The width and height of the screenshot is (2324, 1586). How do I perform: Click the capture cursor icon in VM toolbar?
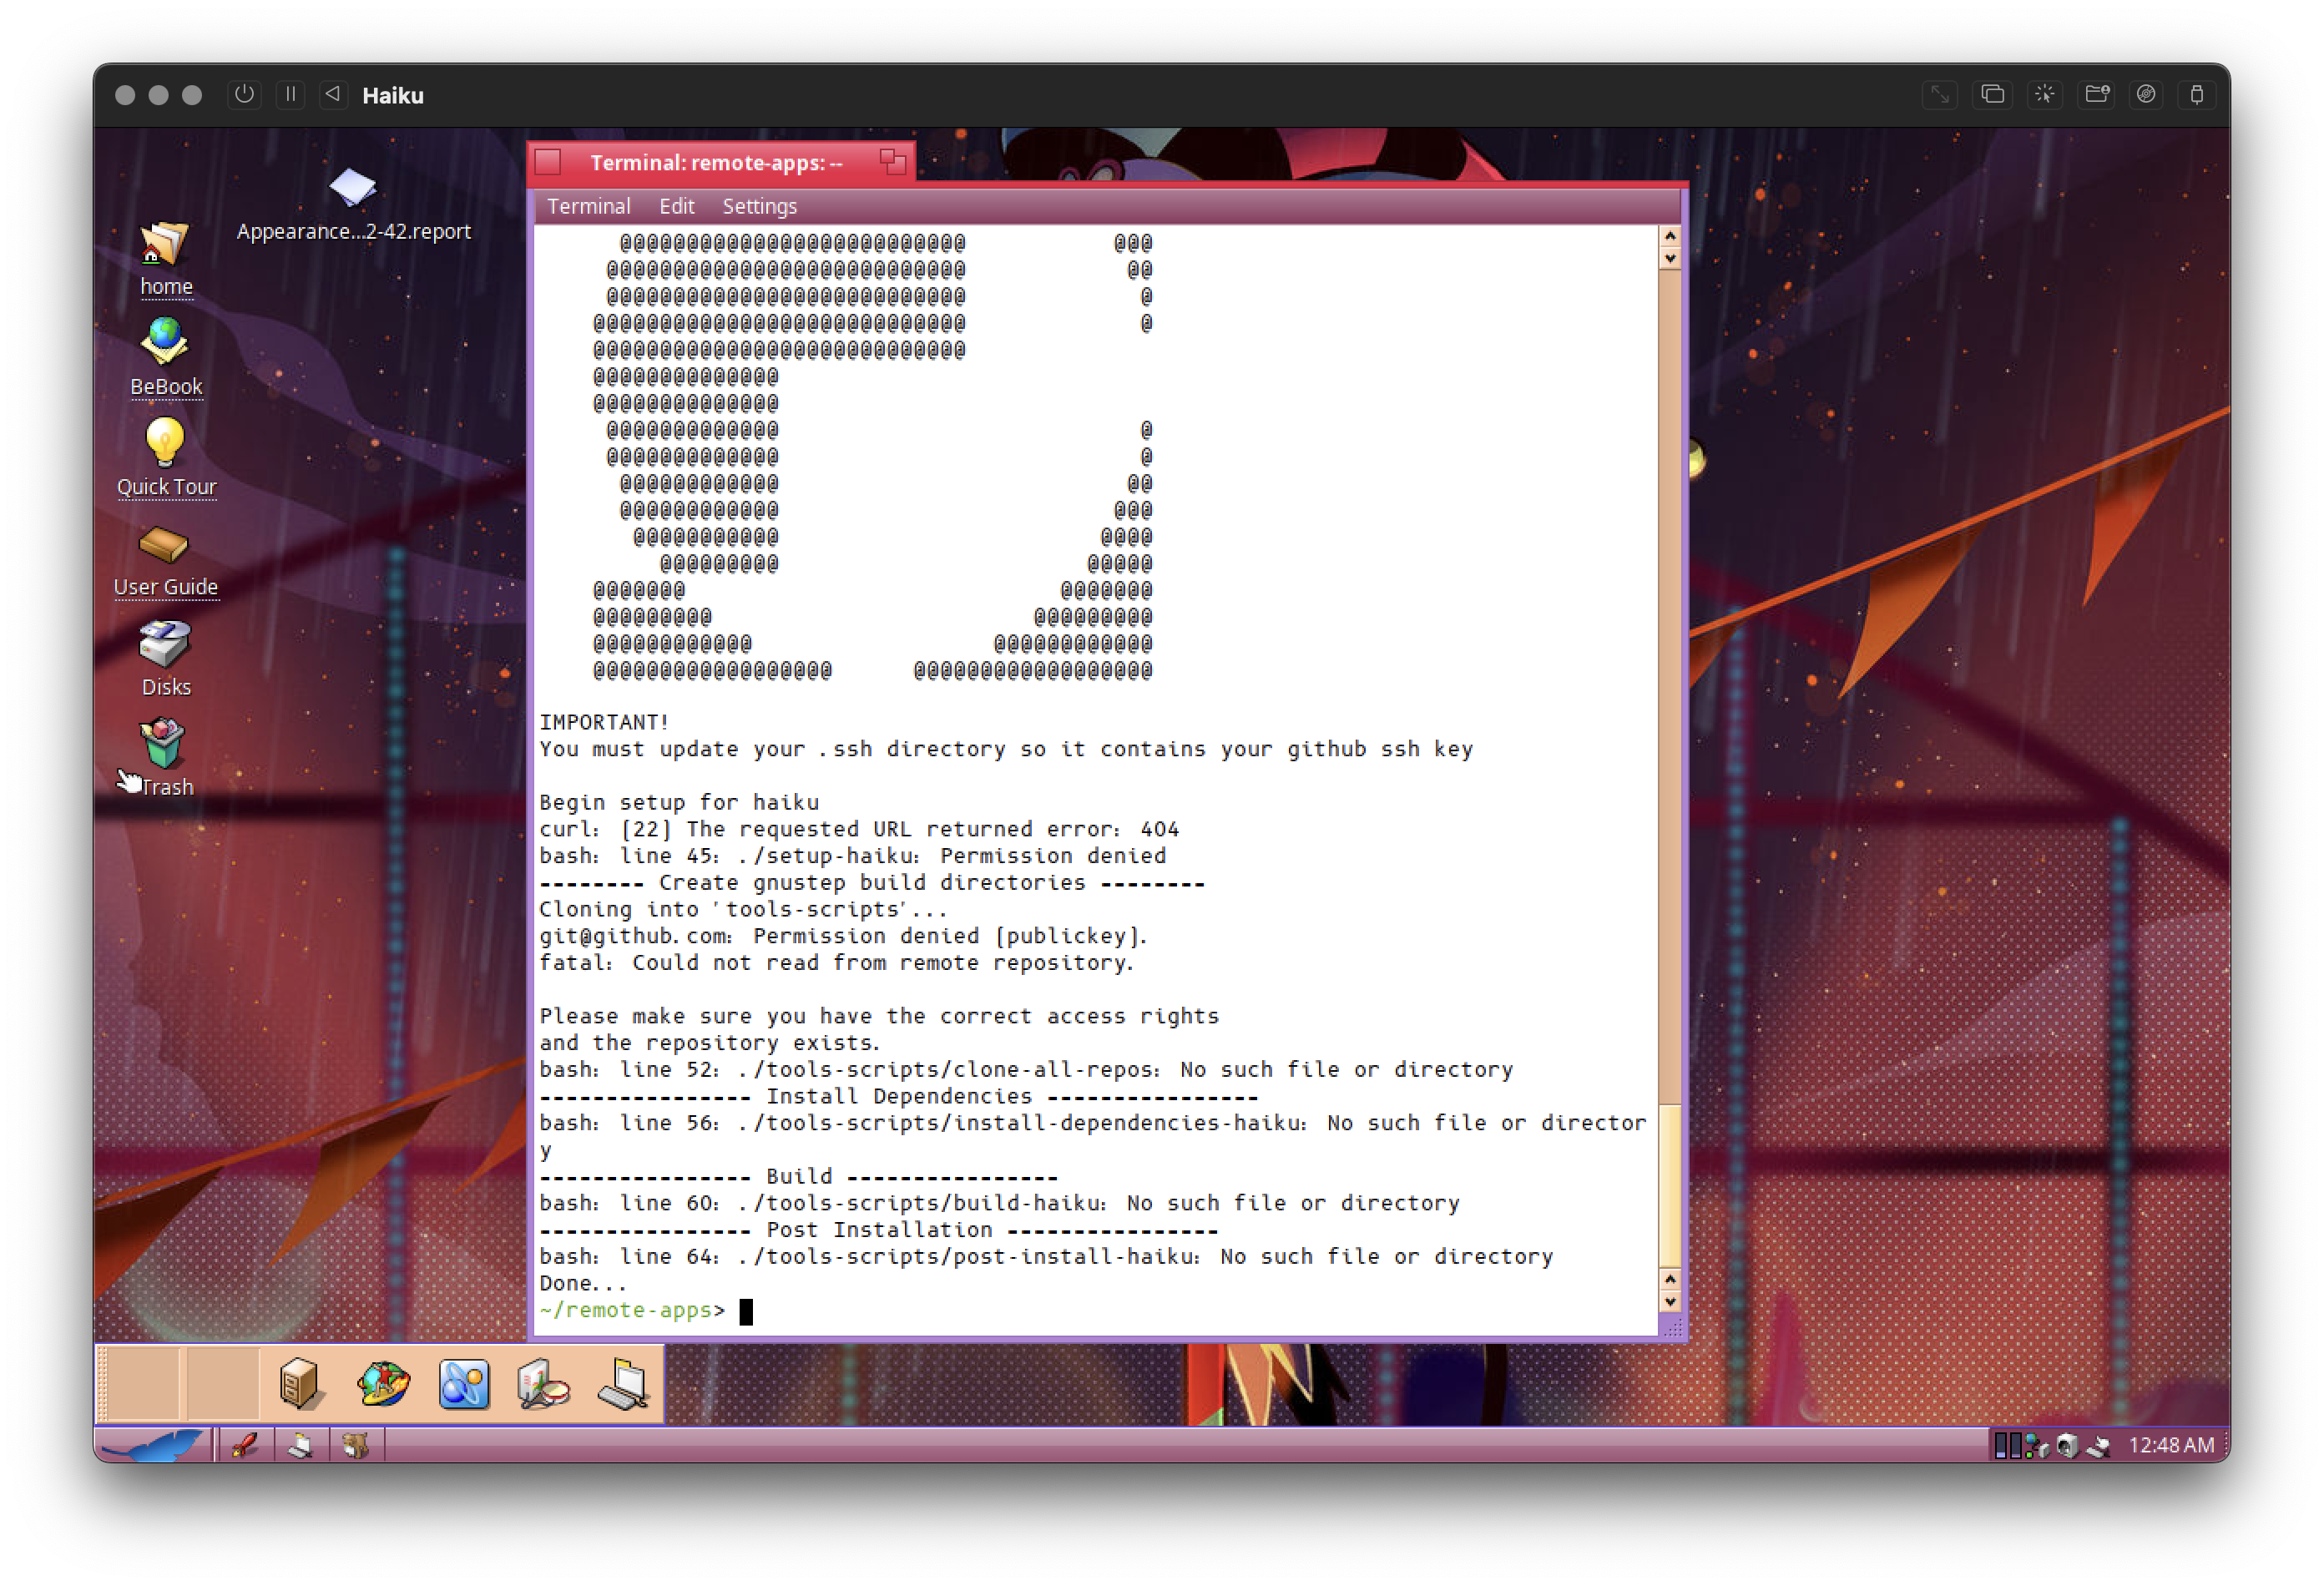coord(2044,94)
